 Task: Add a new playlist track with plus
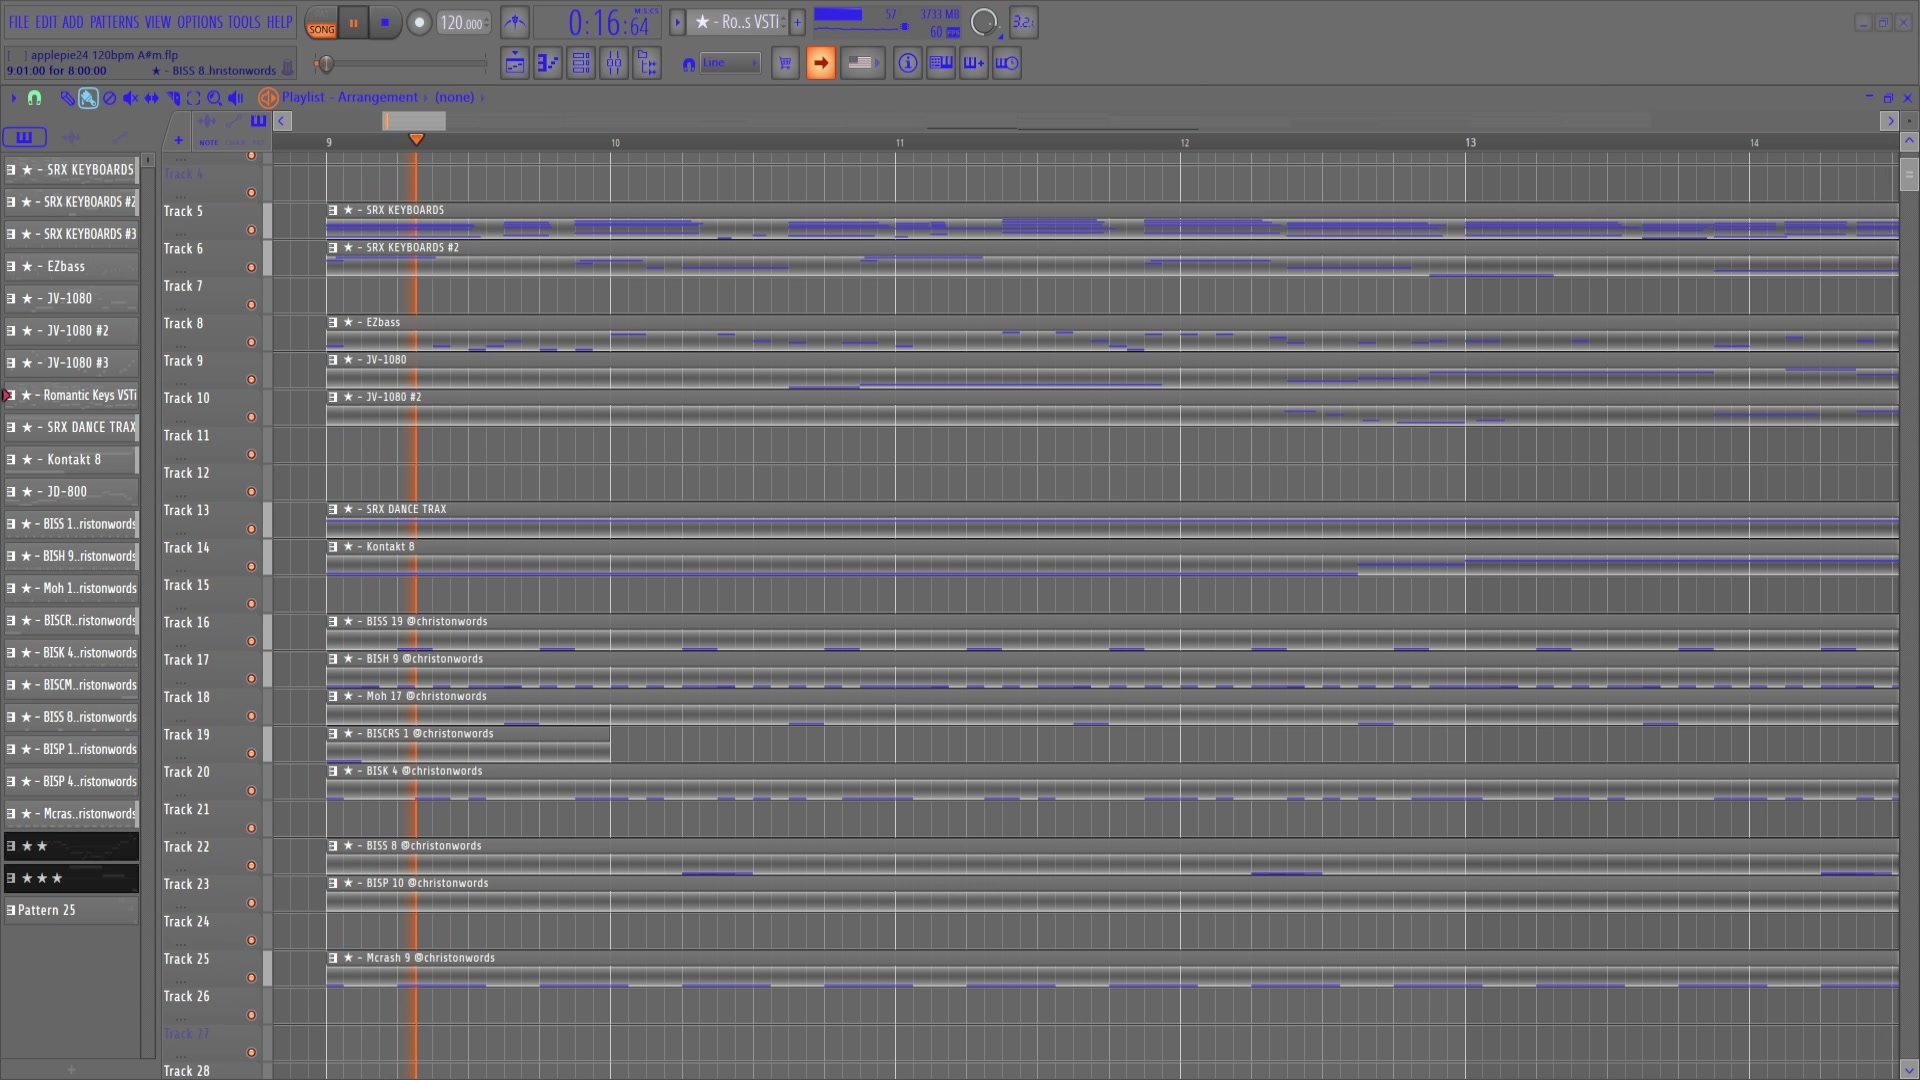coord(178,141)
